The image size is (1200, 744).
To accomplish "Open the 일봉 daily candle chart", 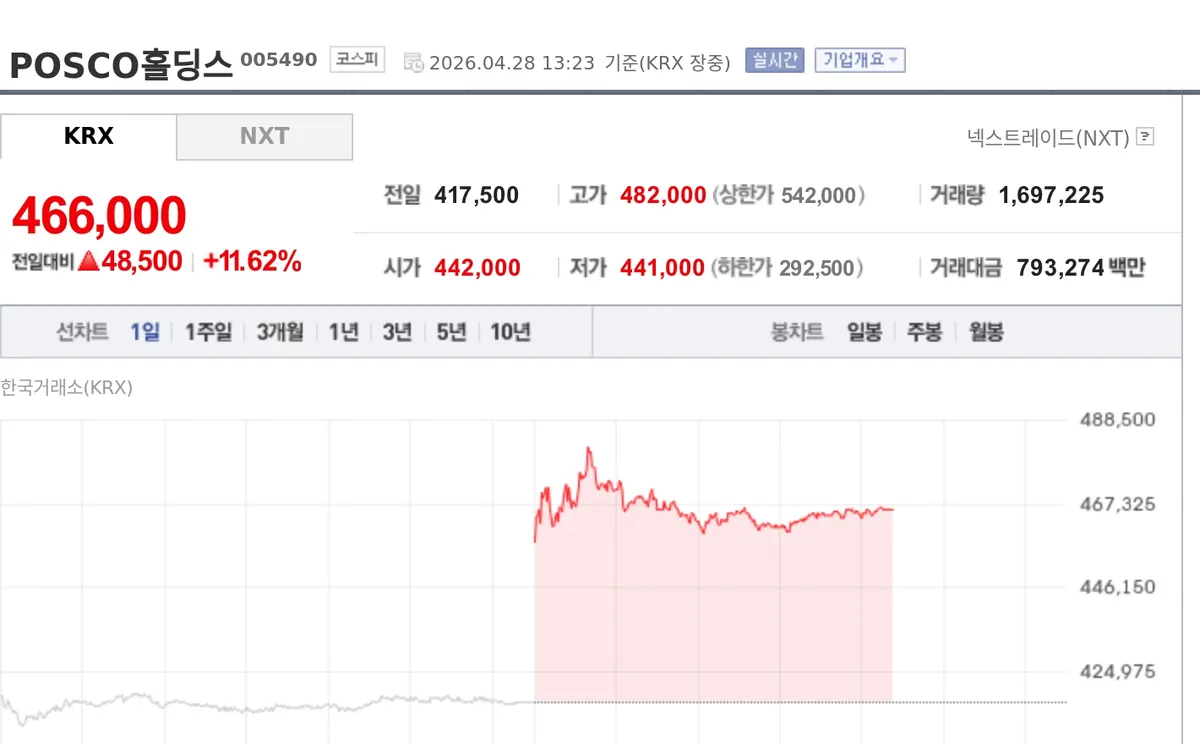I will [x=864, y=332].
